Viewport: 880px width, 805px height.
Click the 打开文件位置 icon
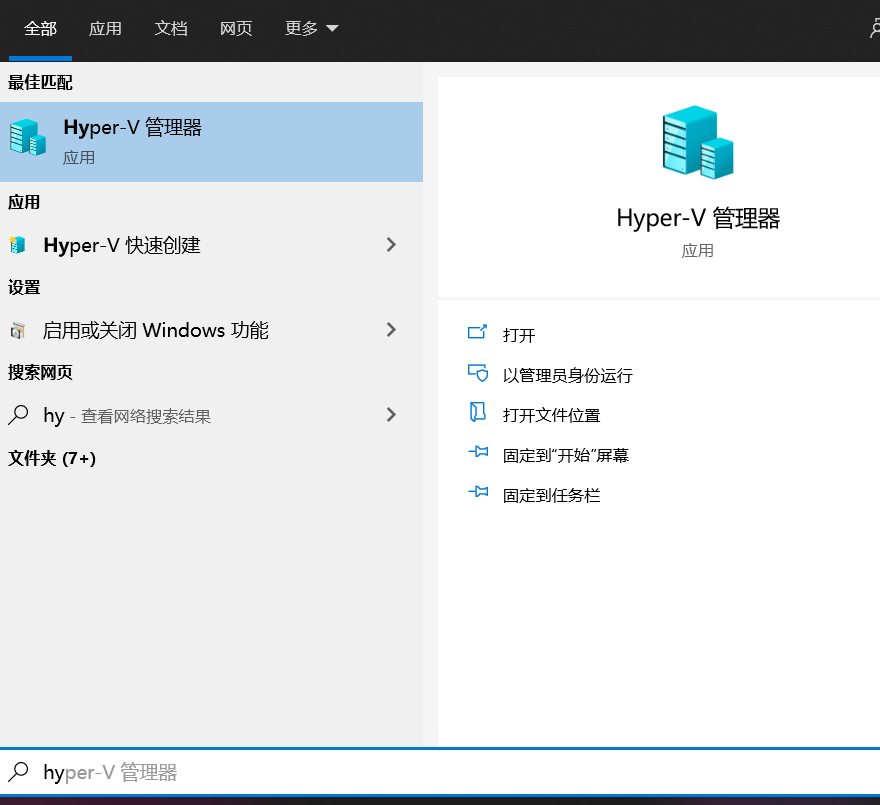click(x=479, y=414)
